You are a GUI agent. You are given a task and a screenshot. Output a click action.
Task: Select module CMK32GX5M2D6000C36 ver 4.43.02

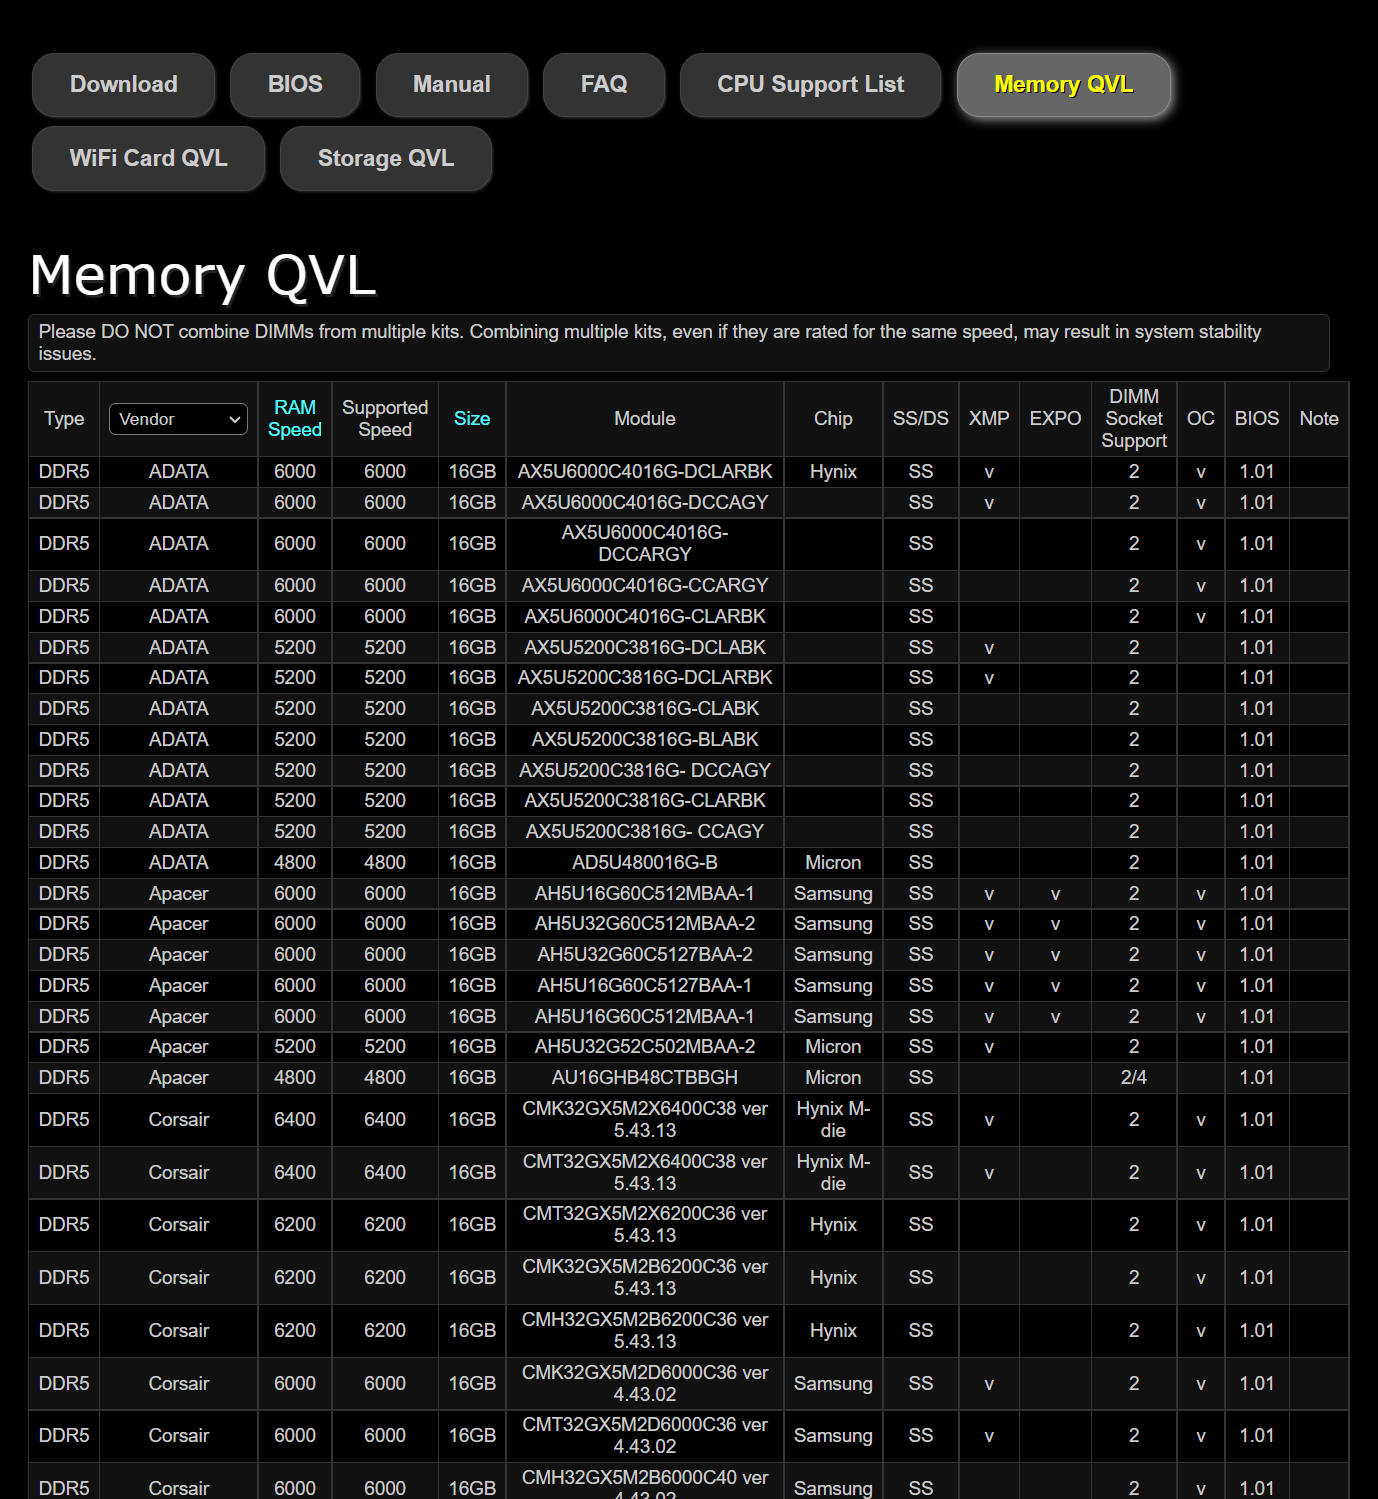[x=645, y=1384]
